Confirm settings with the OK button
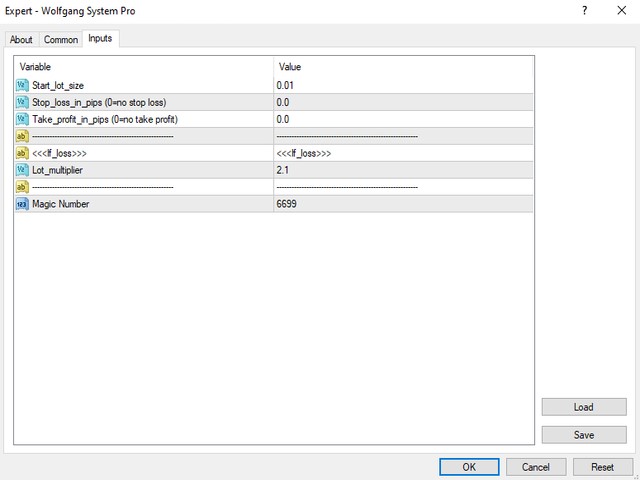This screenshot has width=640, height=480. pos(469,467)
